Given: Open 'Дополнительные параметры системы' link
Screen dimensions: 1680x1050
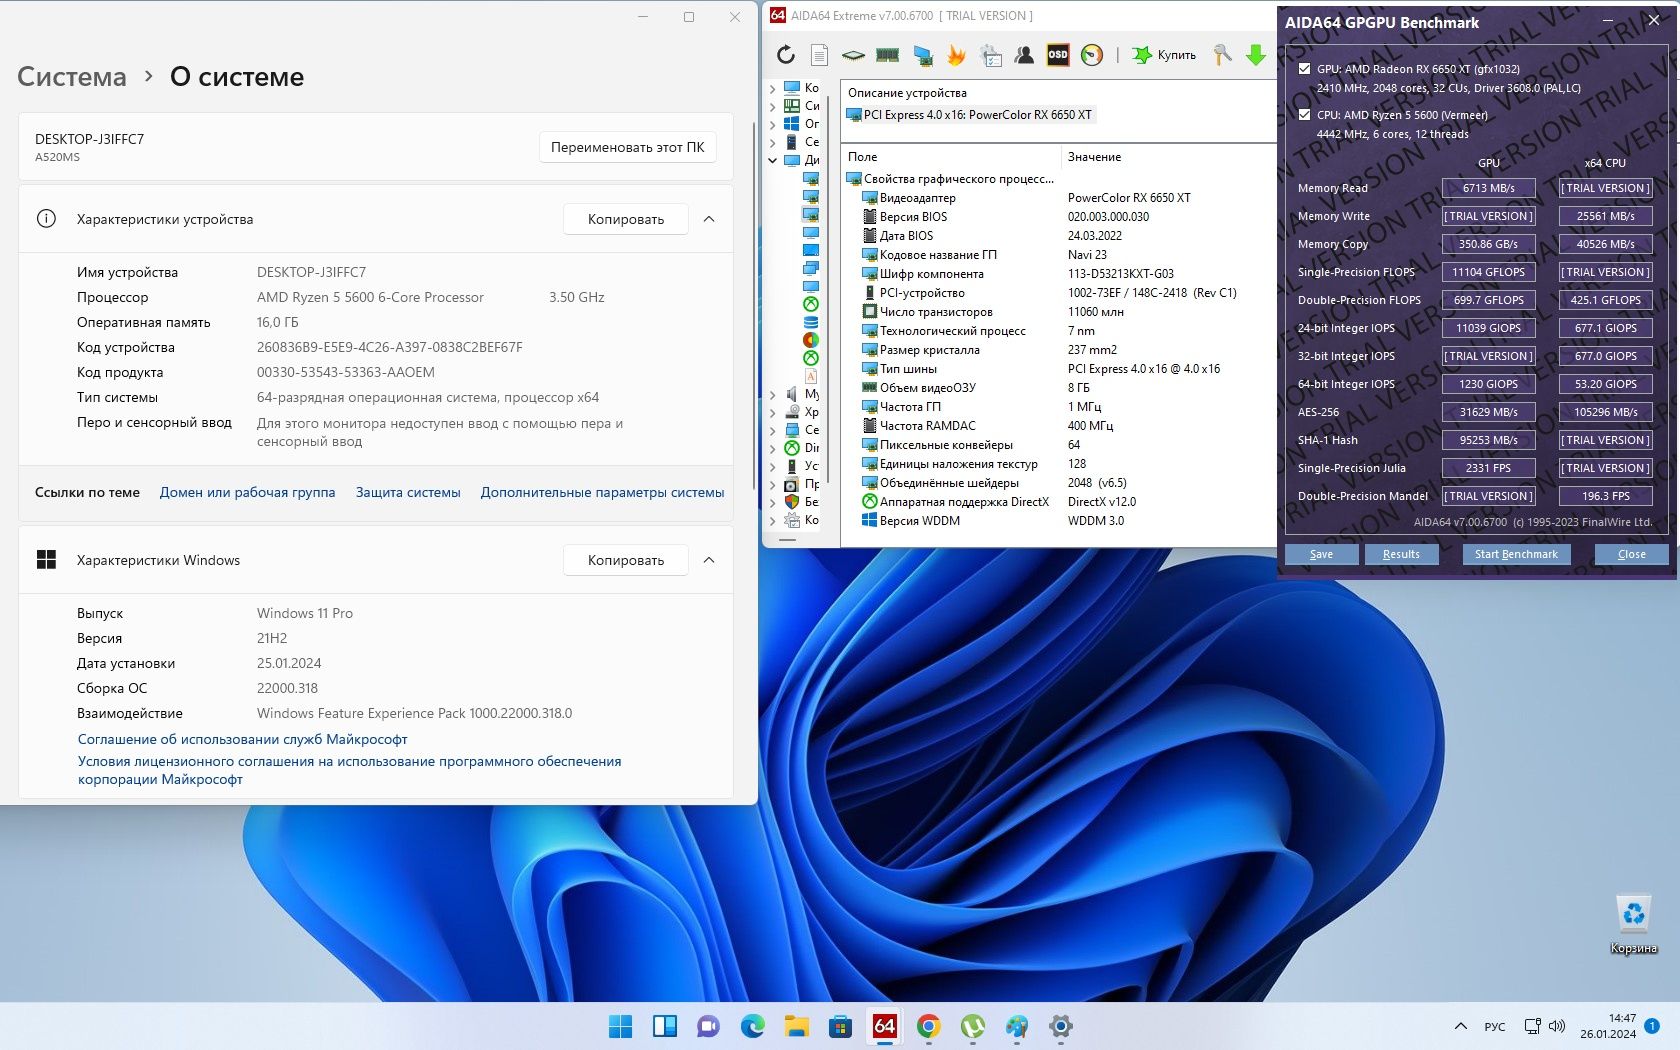Looking at the screenshot, I should [x=602, y=492].
